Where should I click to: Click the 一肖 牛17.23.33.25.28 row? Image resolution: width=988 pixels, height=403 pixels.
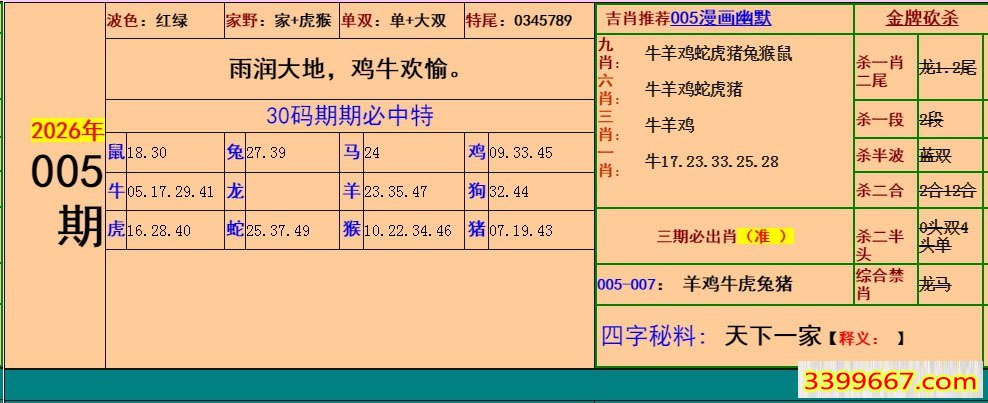tap(711, 161)
